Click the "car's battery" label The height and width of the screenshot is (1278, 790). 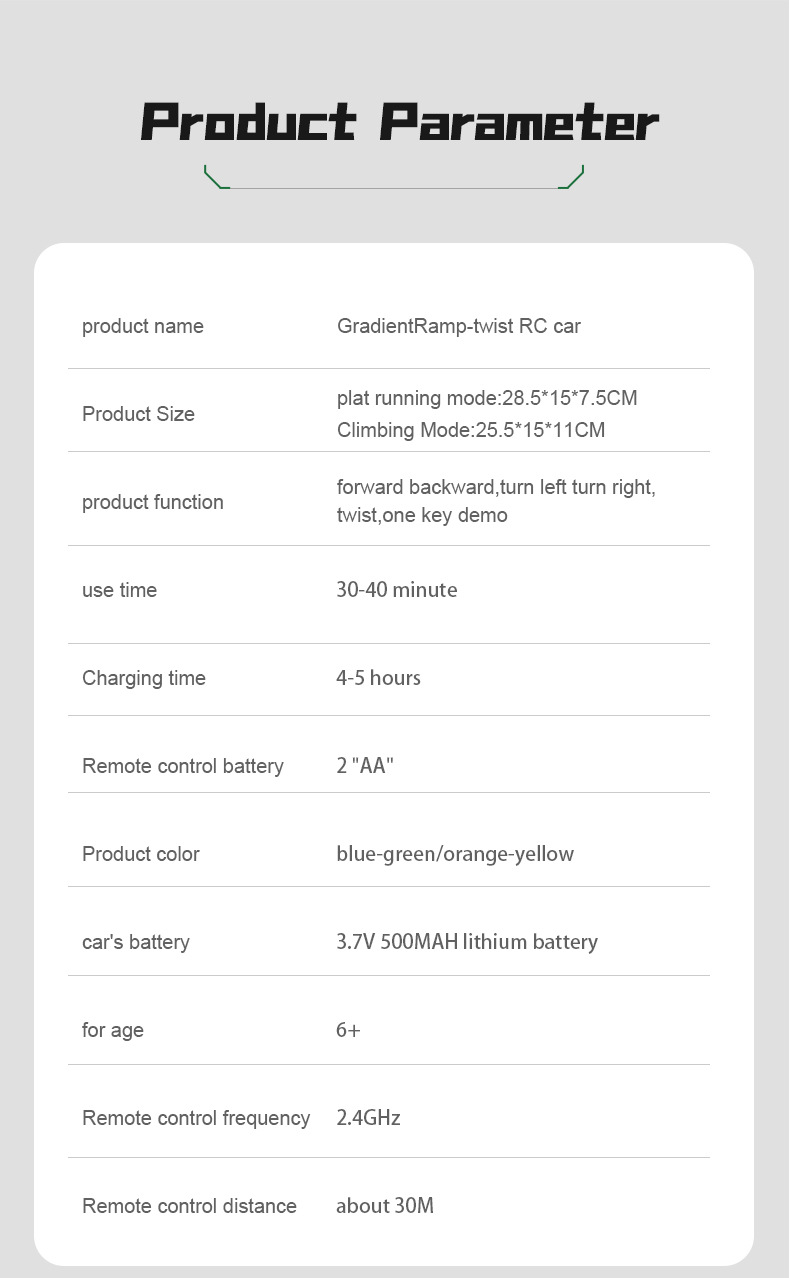pos(135,942)
